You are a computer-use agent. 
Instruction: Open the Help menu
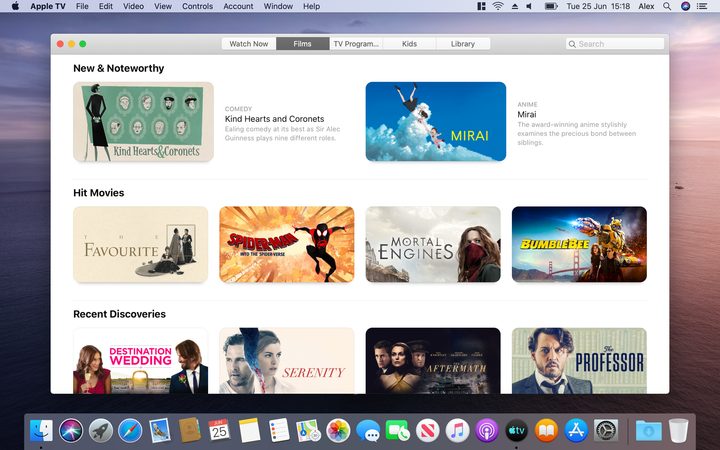311,6
